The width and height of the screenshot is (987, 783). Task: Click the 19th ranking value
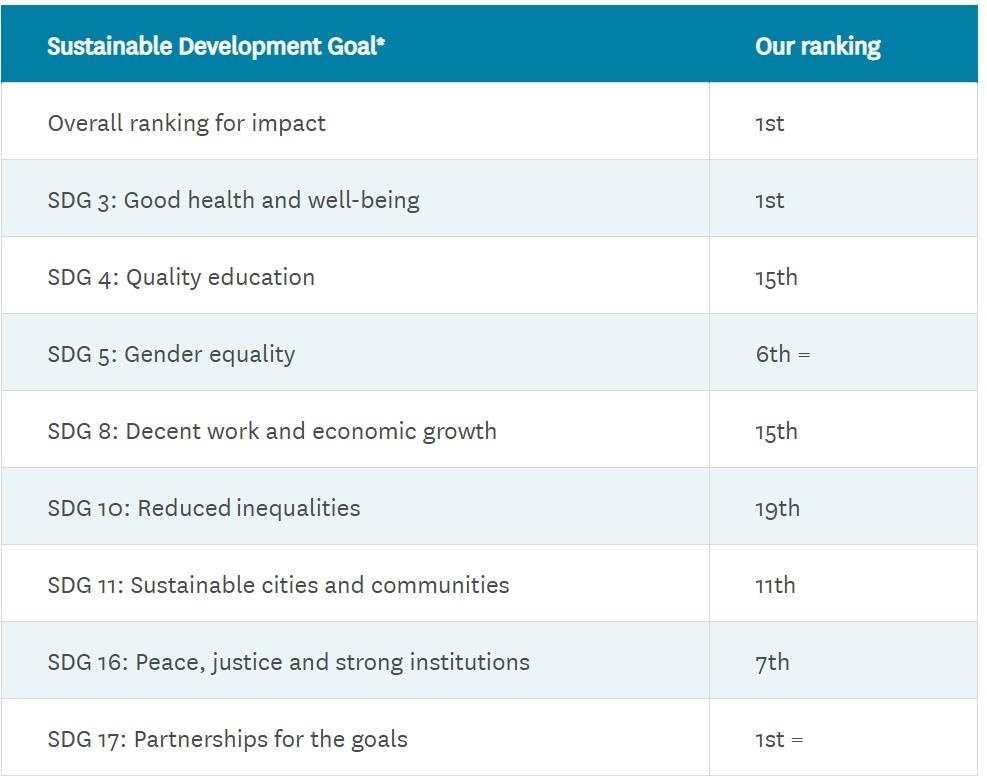pos(777,508)
